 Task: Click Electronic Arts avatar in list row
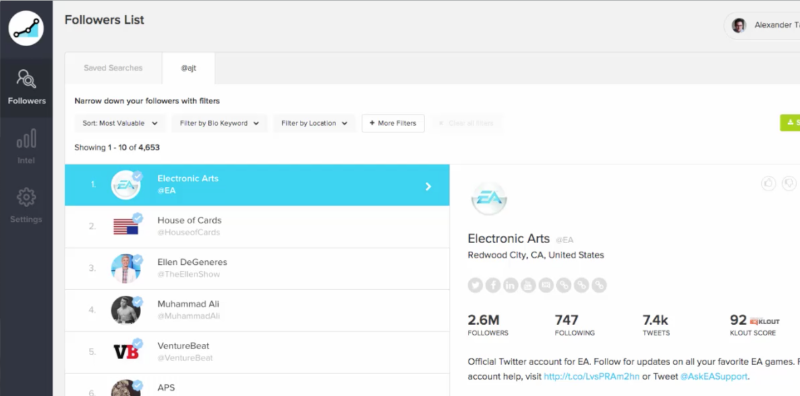126,185
